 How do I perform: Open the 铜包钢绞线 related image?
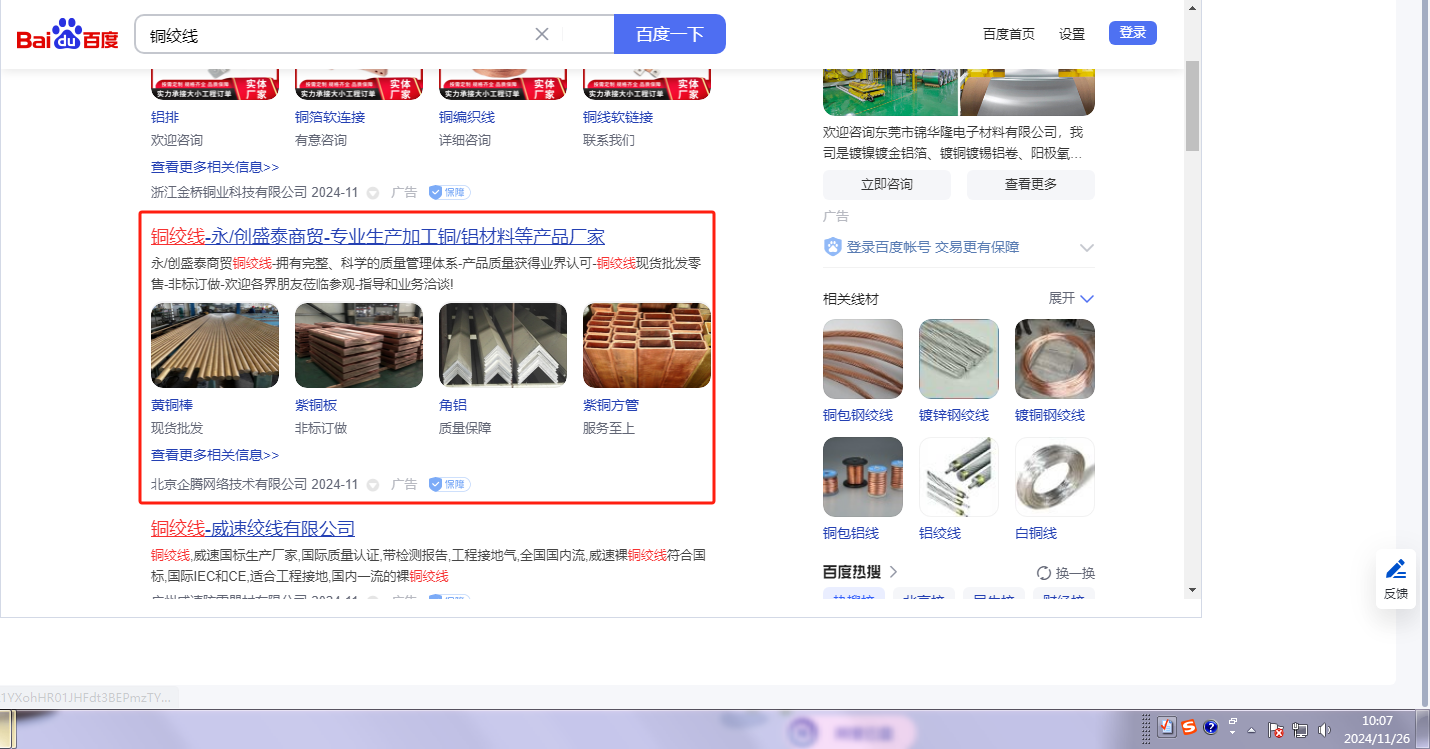(863, 359)
